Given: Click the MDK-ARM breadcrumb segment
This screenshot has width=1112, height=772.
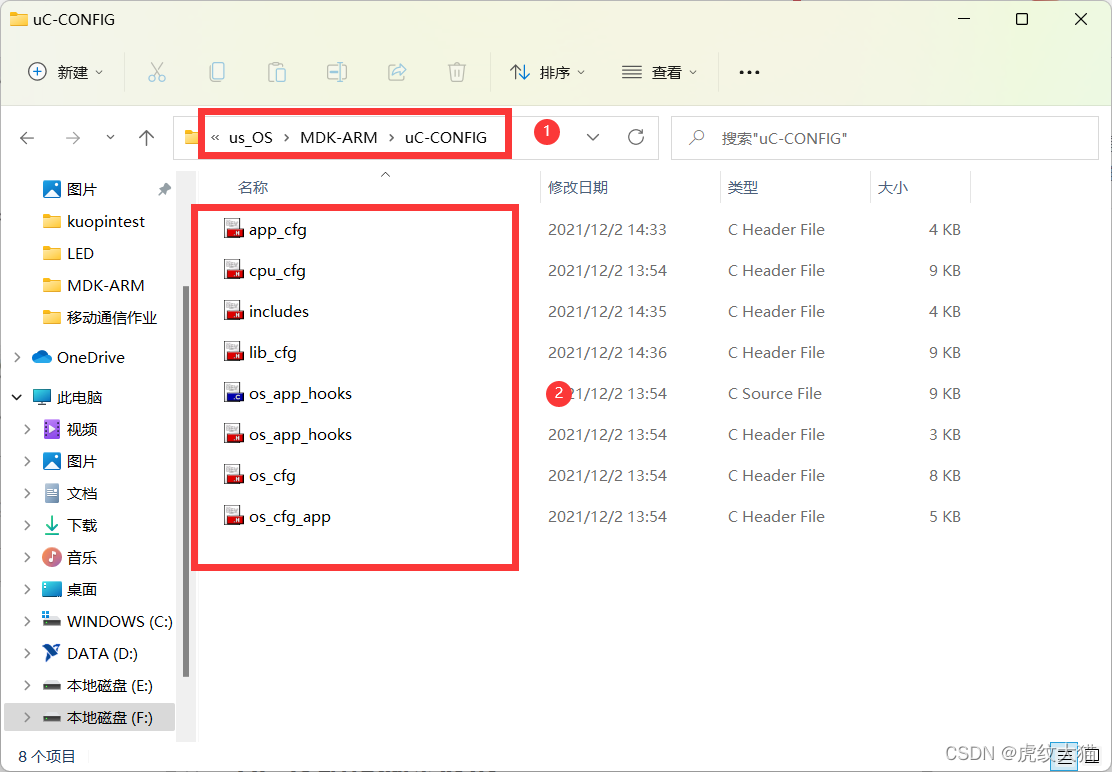Looking at the screenshot, I should click(x=338, y=138).
